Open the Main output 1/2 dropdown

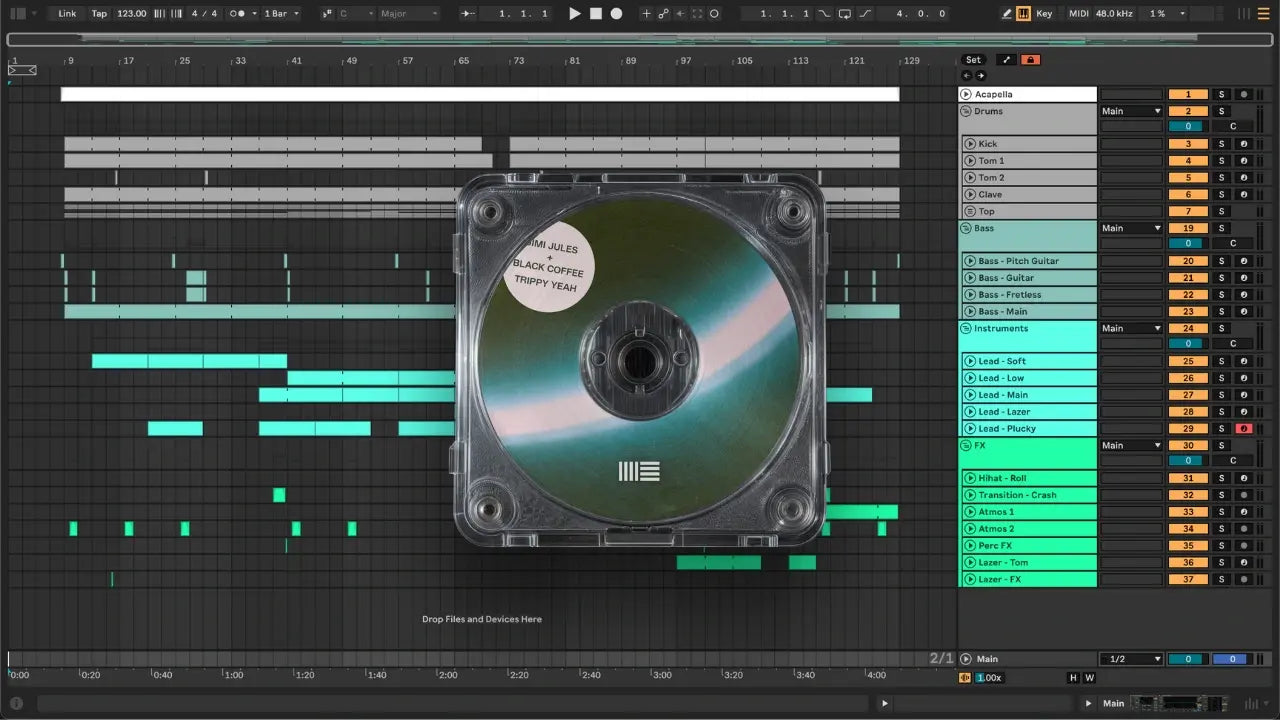point(1131,659)
